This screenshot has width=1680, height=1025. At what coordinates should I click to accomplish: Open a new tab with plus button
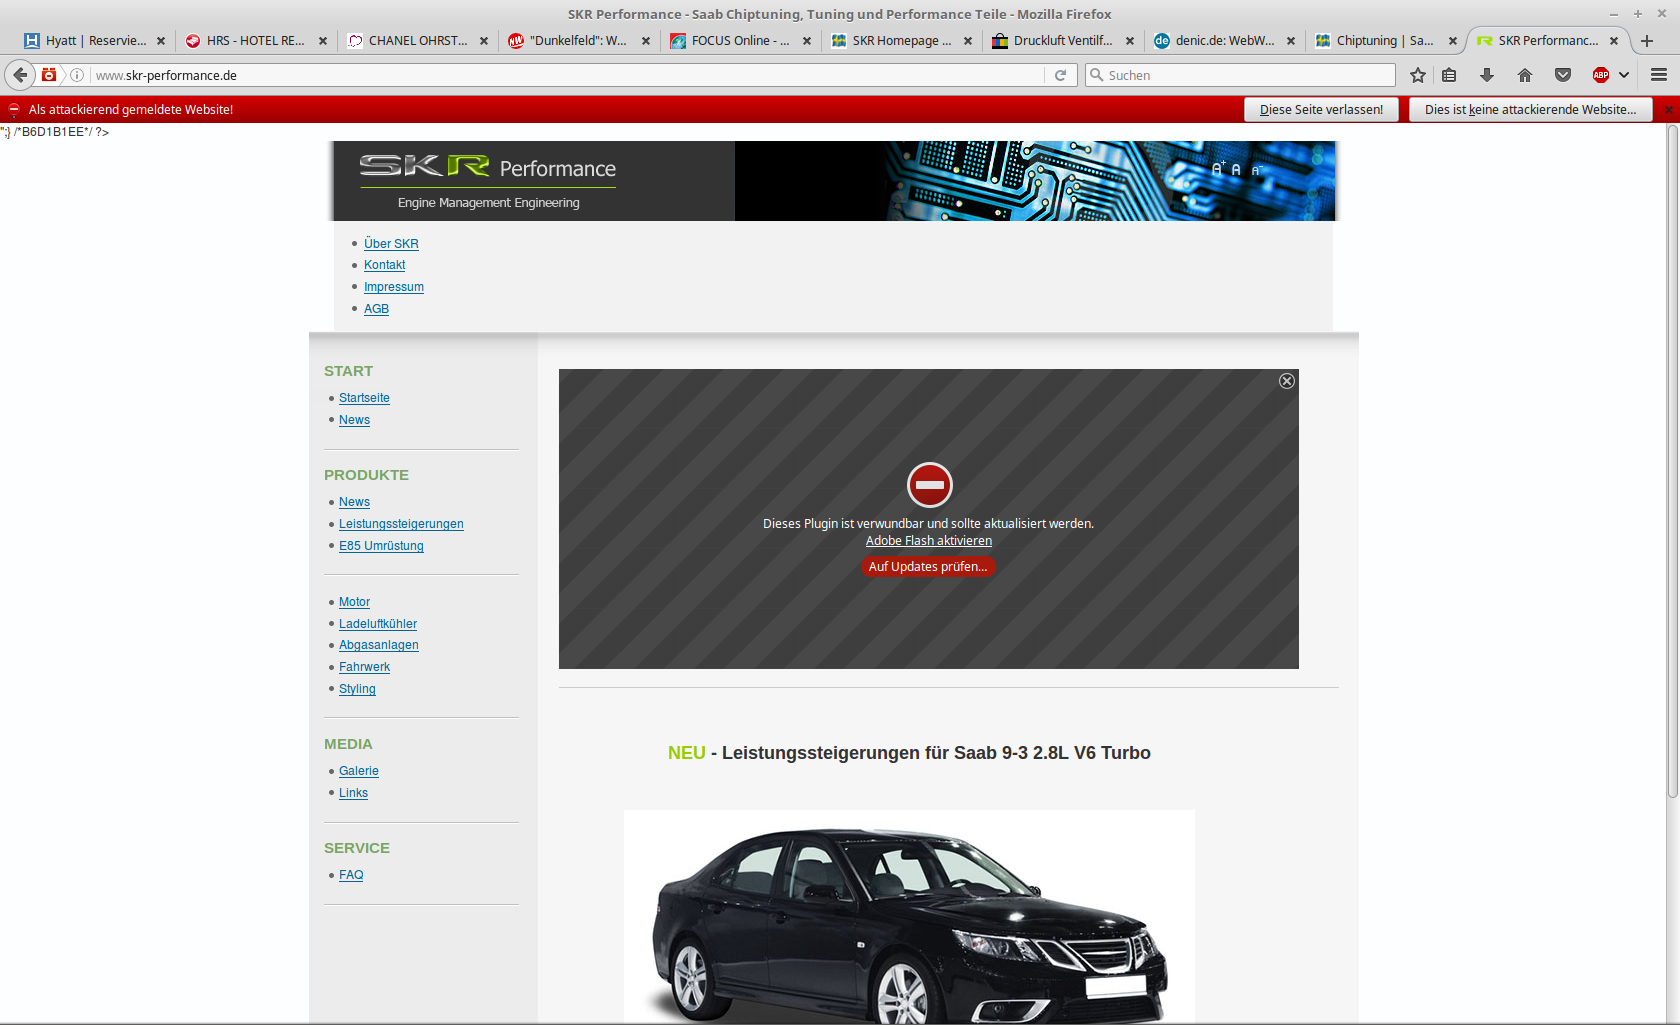tap(1647, 41)
